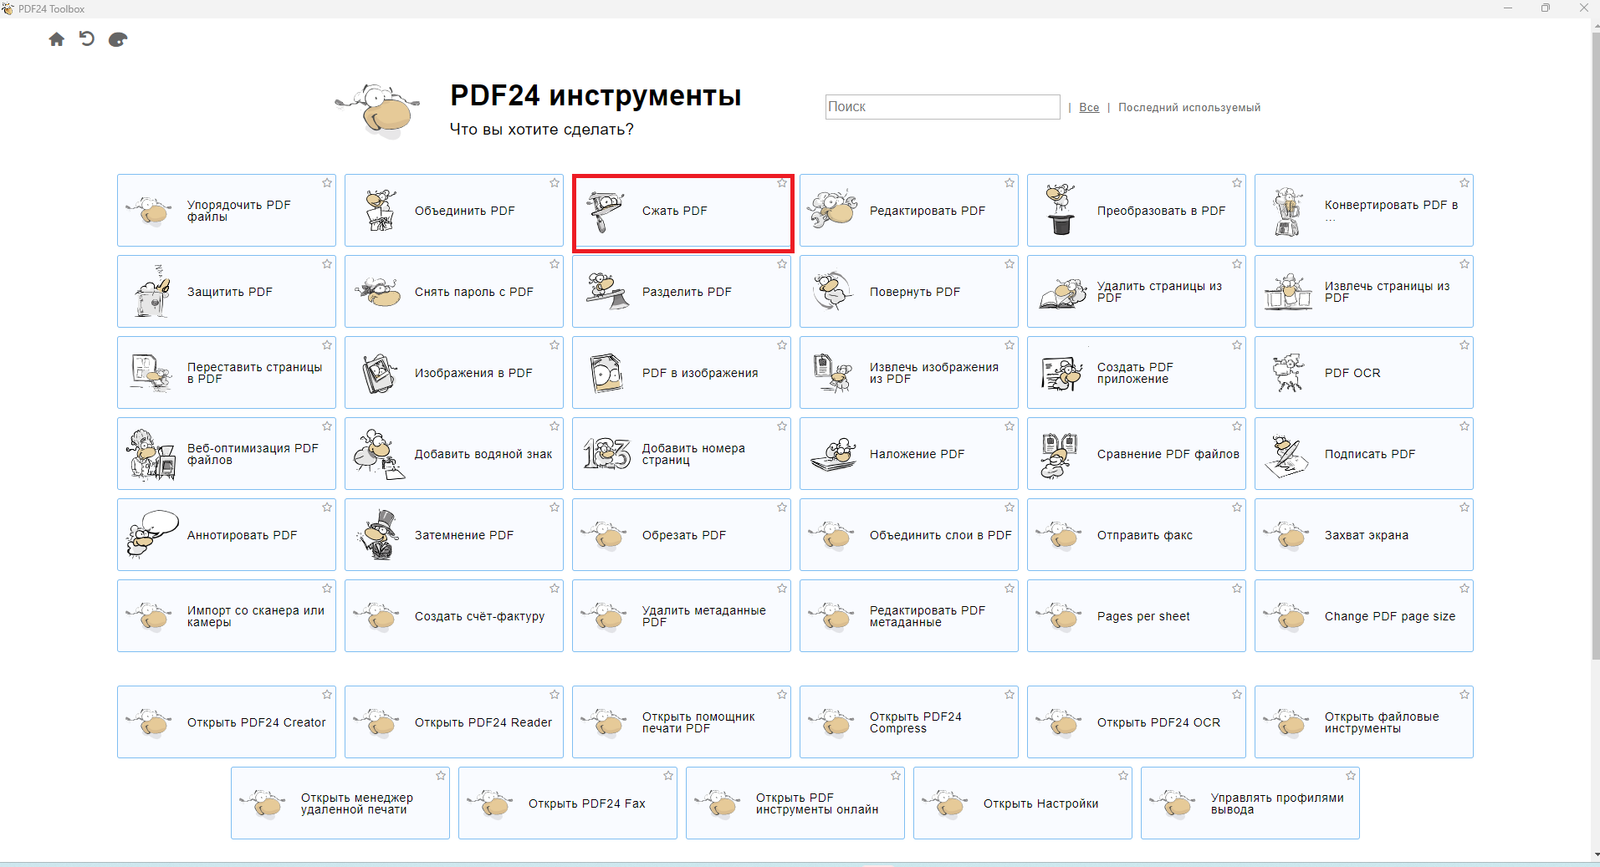Screen dimensions: 1600x867
Task: Open the Упорядочить PDF файлы tool
Action: 226,211
